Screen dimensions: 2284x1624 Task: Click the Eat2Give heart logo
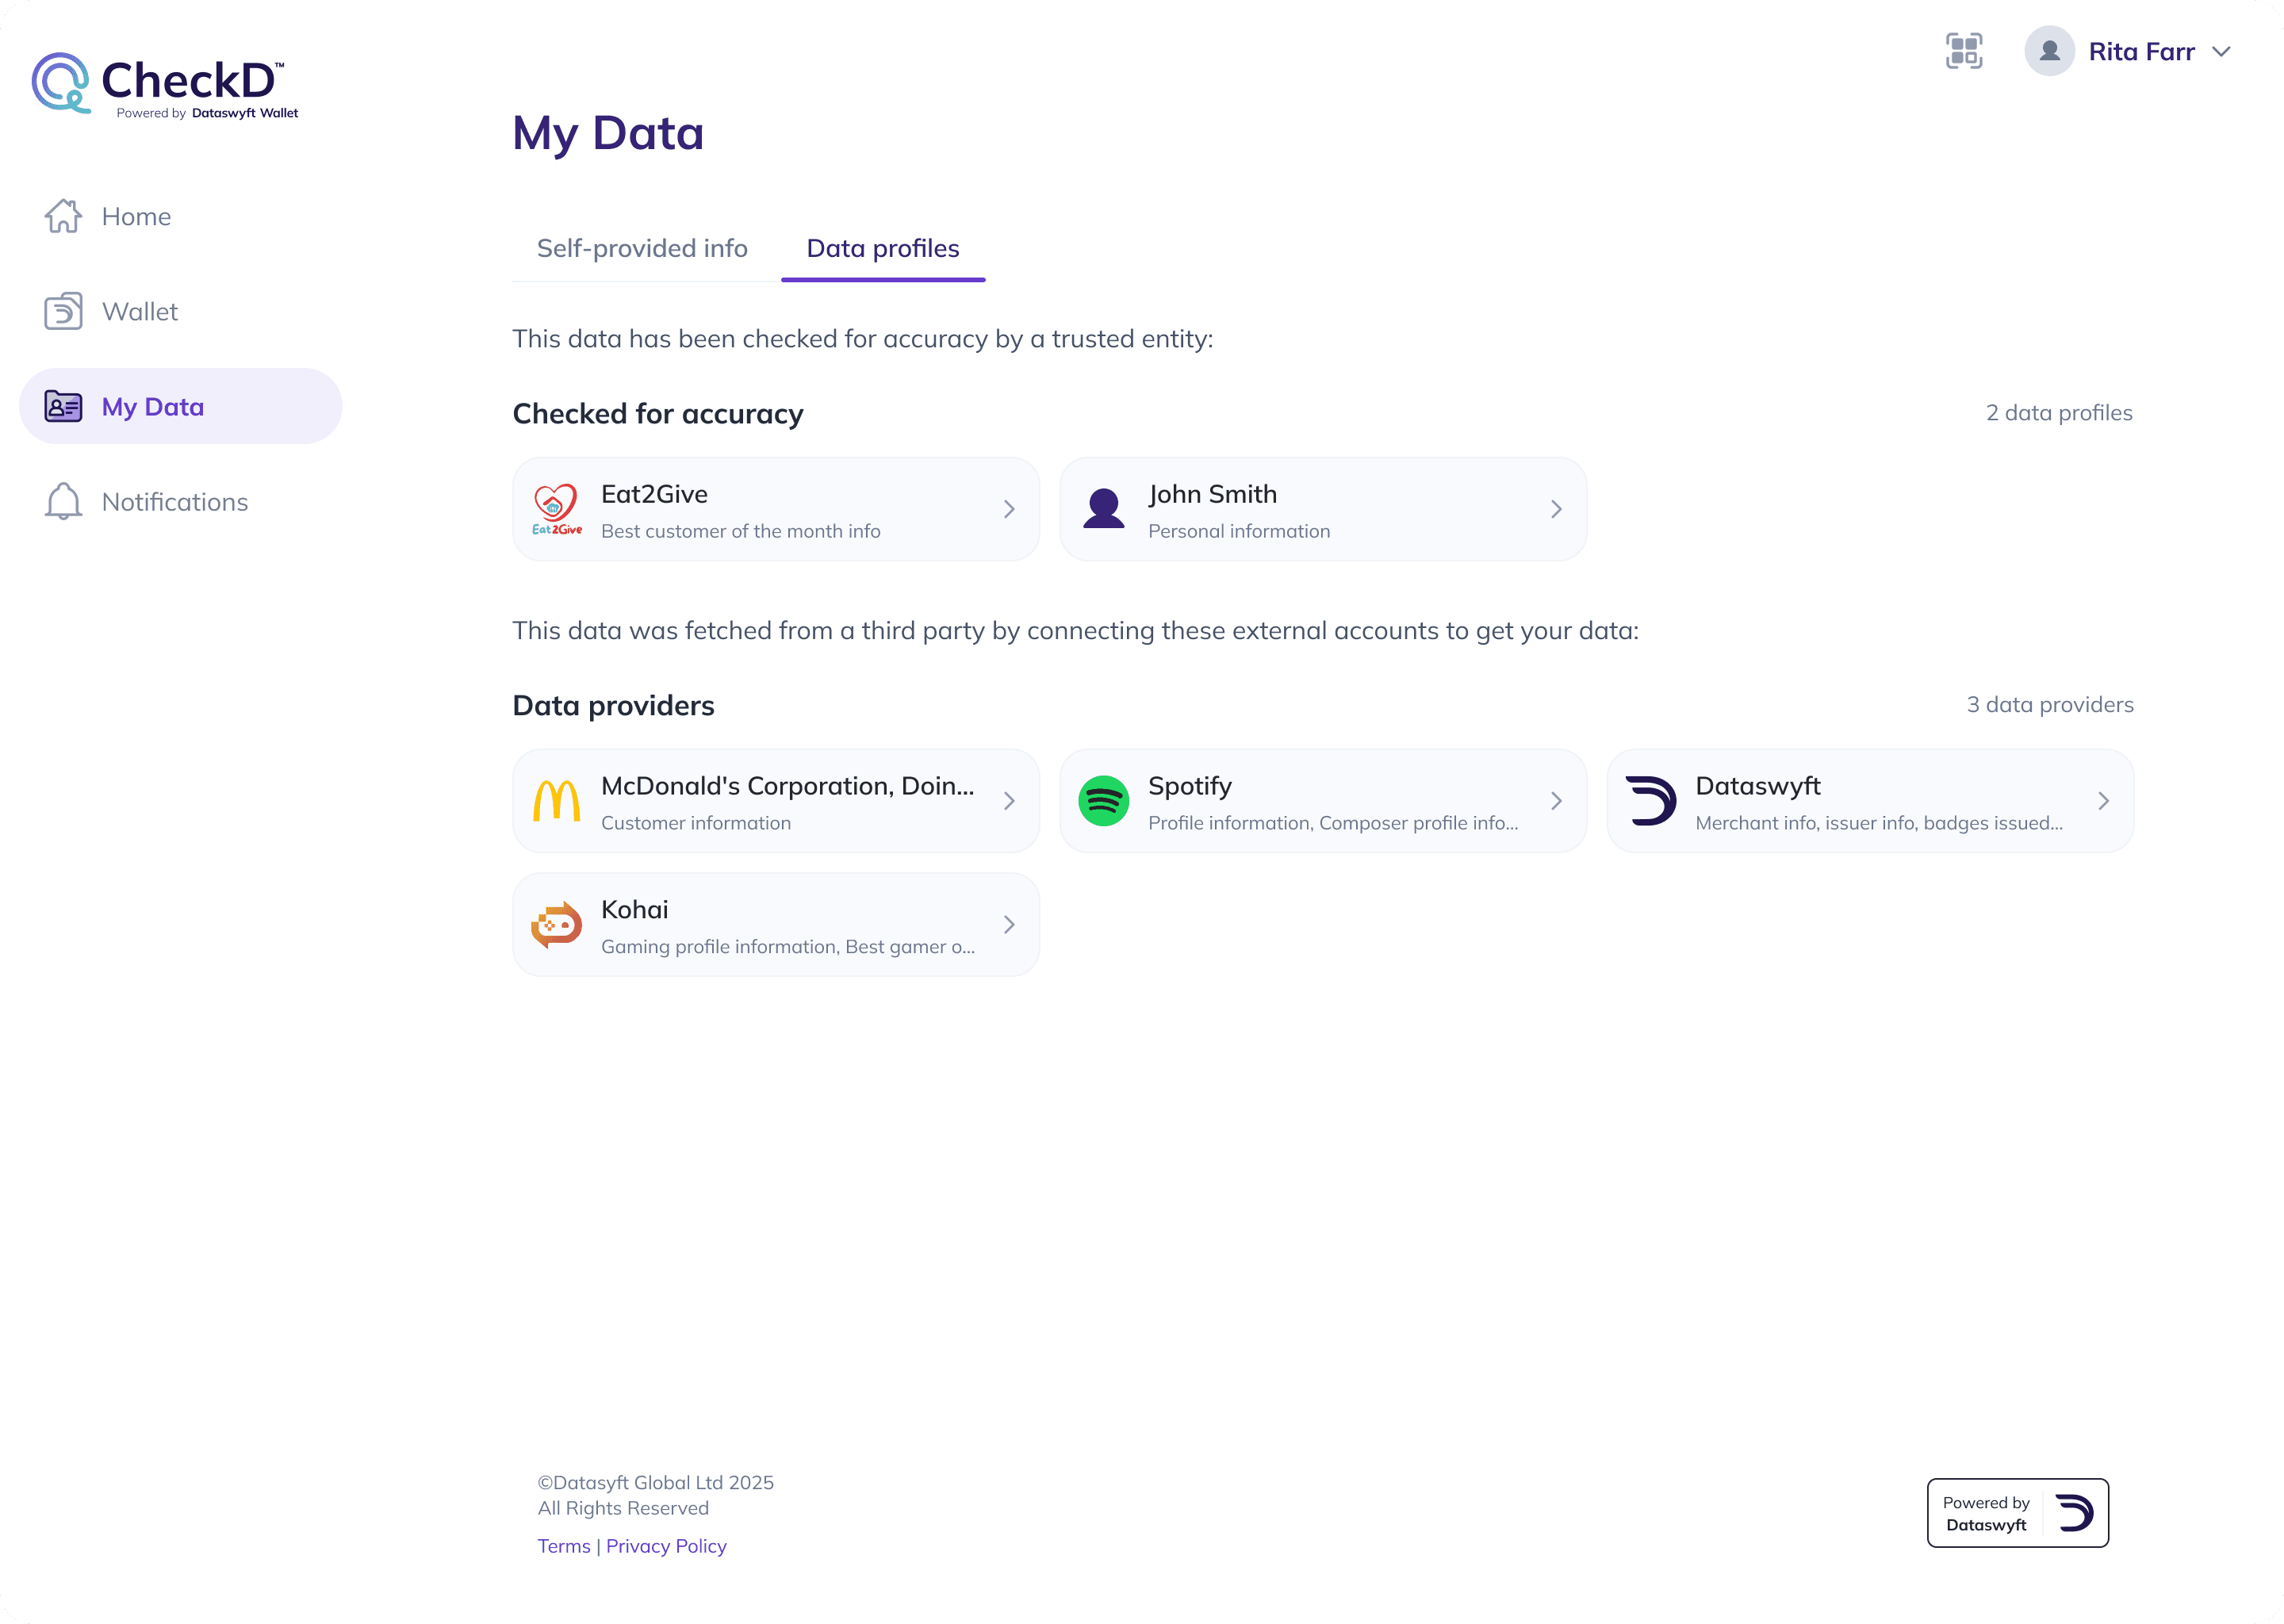point(556,509)
